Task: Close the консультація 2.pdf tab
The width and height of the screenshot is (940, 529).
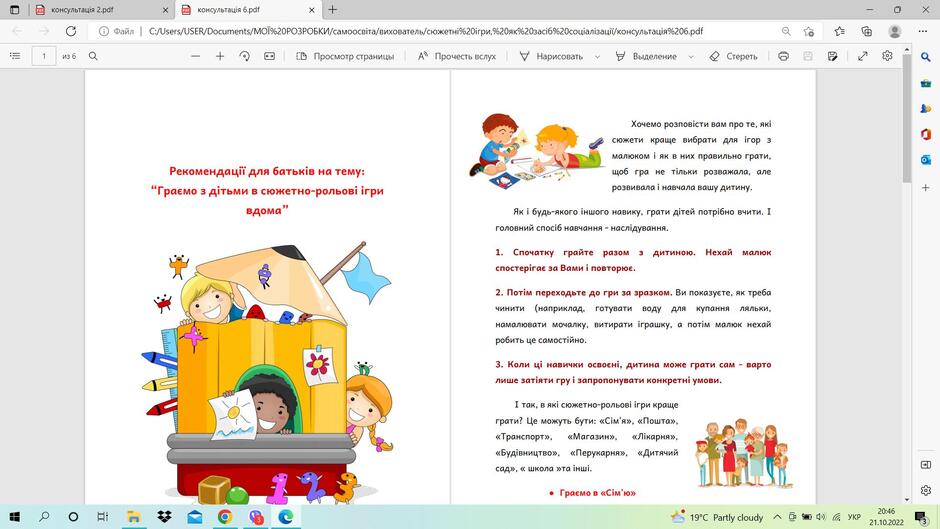Action: pyautogui.click(x=165, y=10)
